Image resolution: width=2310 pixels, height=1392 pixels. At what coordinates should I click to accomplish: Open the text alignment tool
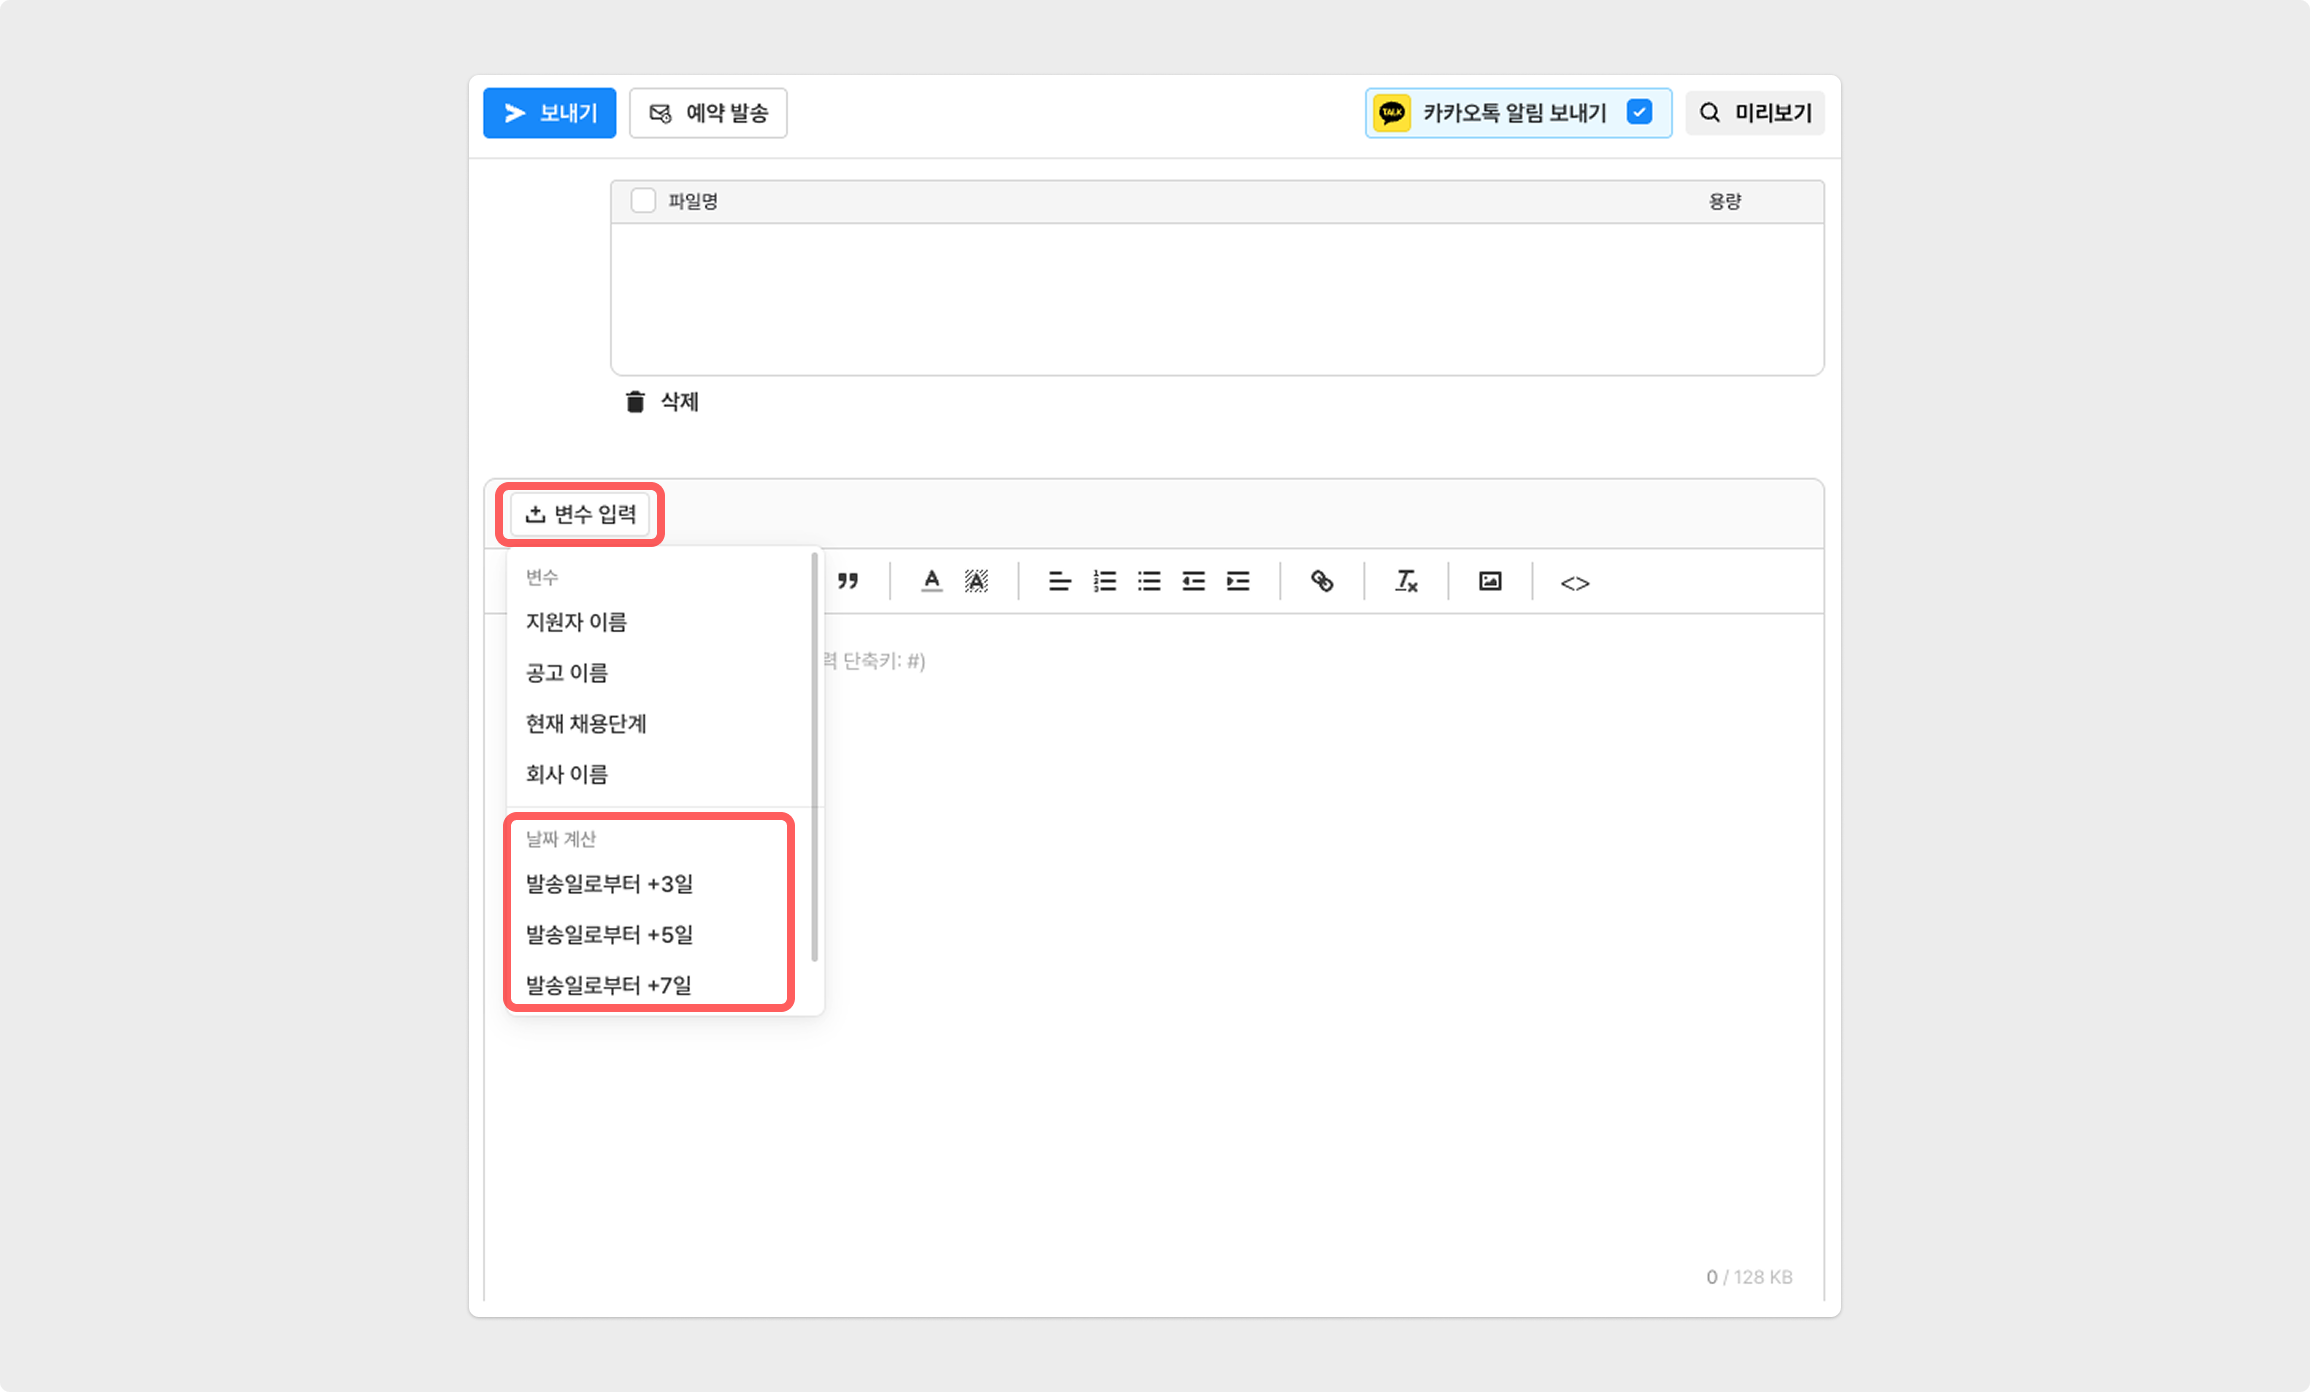click(1059, 581)
